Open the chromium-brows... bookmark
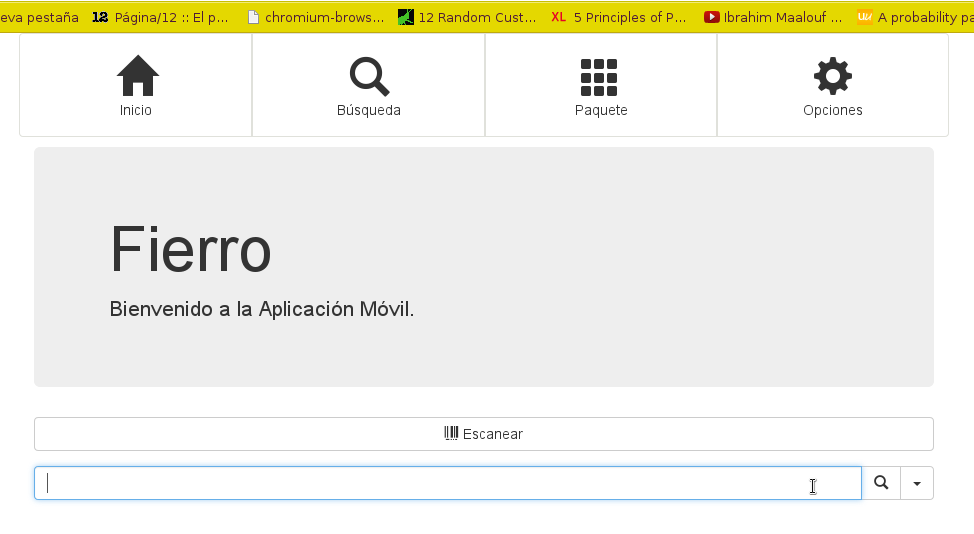Viewport: 974px width, 534px height. (x=316, y=17)
